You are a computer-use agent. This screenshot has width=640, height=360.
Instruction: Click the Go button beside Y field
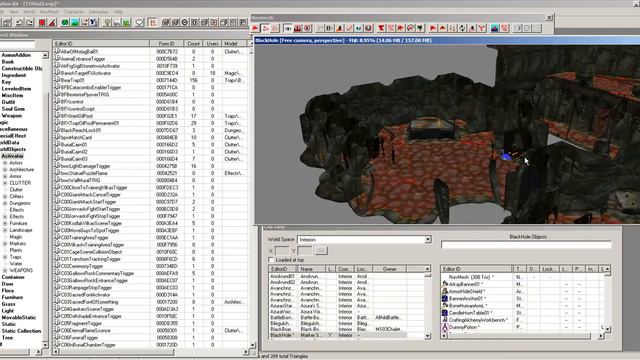pos(321,250)
